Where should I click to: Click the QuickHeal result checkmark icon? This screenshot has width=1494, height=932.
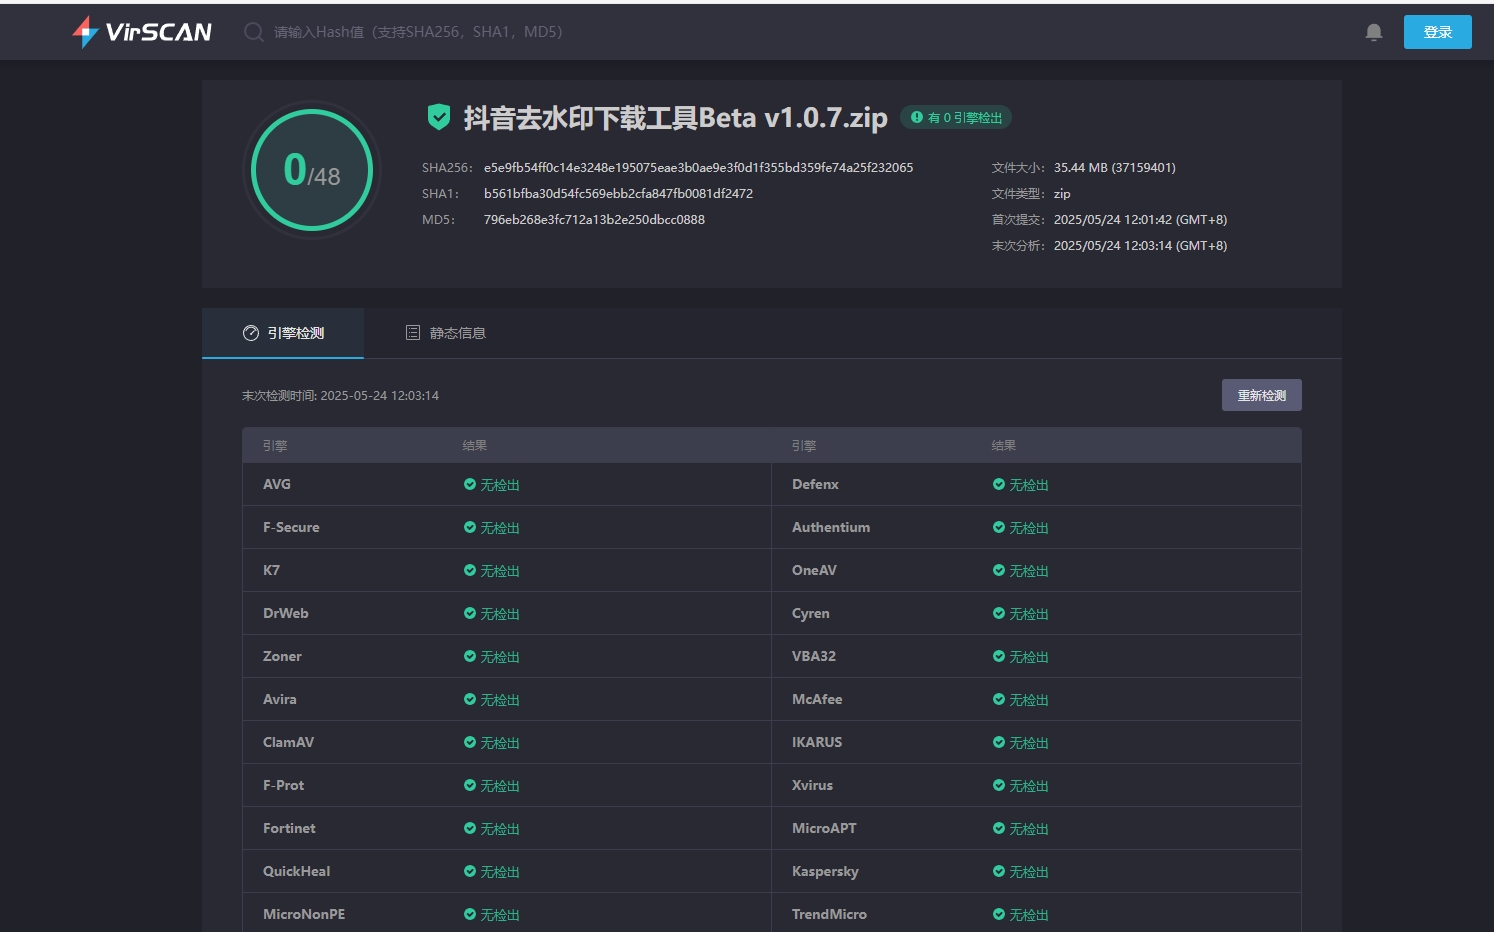470,871
